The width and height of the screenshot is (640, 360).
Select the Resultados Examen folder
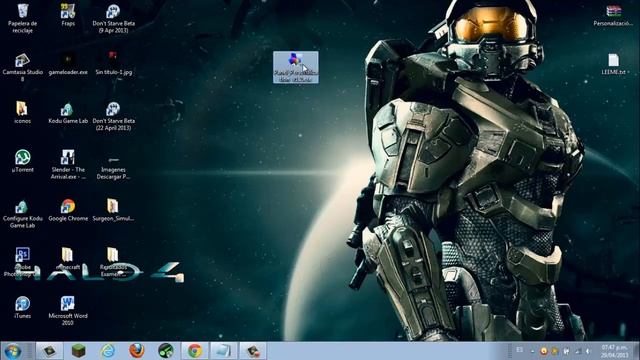[x=113, y=262]
